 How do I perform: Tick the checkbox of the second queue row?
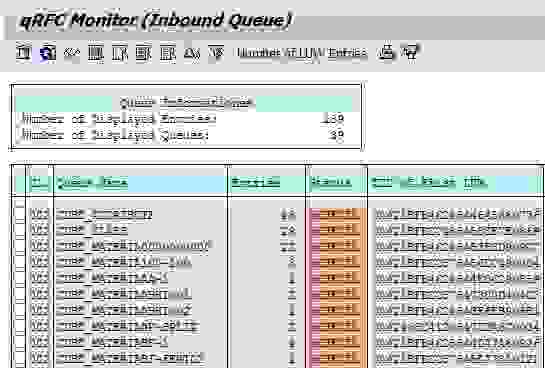coord(19,229)
